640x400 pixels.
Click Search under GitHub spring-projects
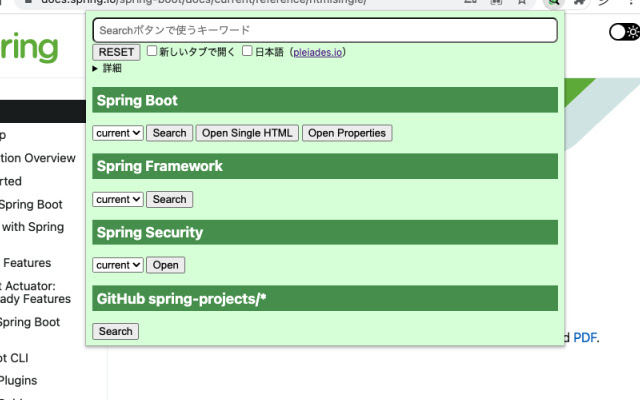116,331
